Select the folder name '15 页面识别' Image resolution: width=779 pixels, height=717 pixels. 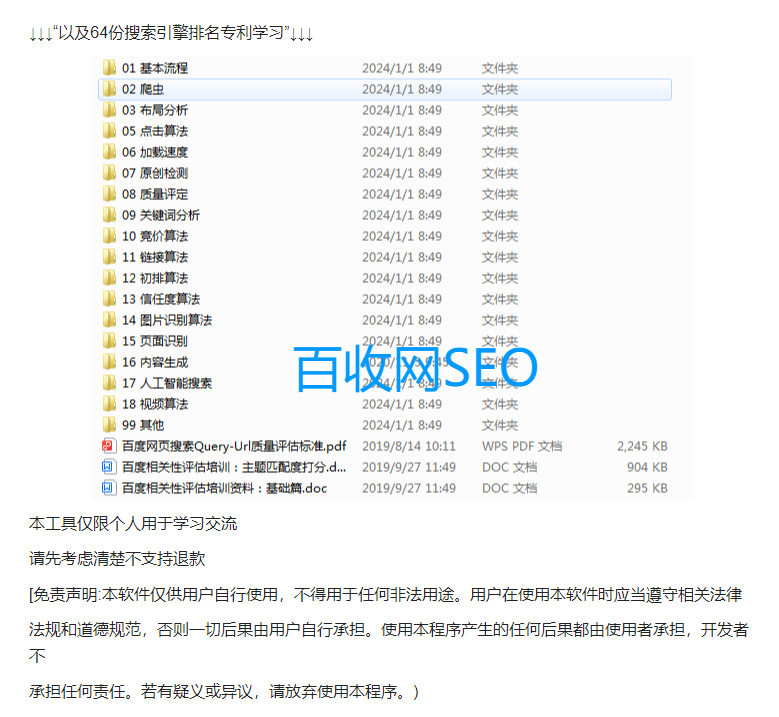click(155, 341)
